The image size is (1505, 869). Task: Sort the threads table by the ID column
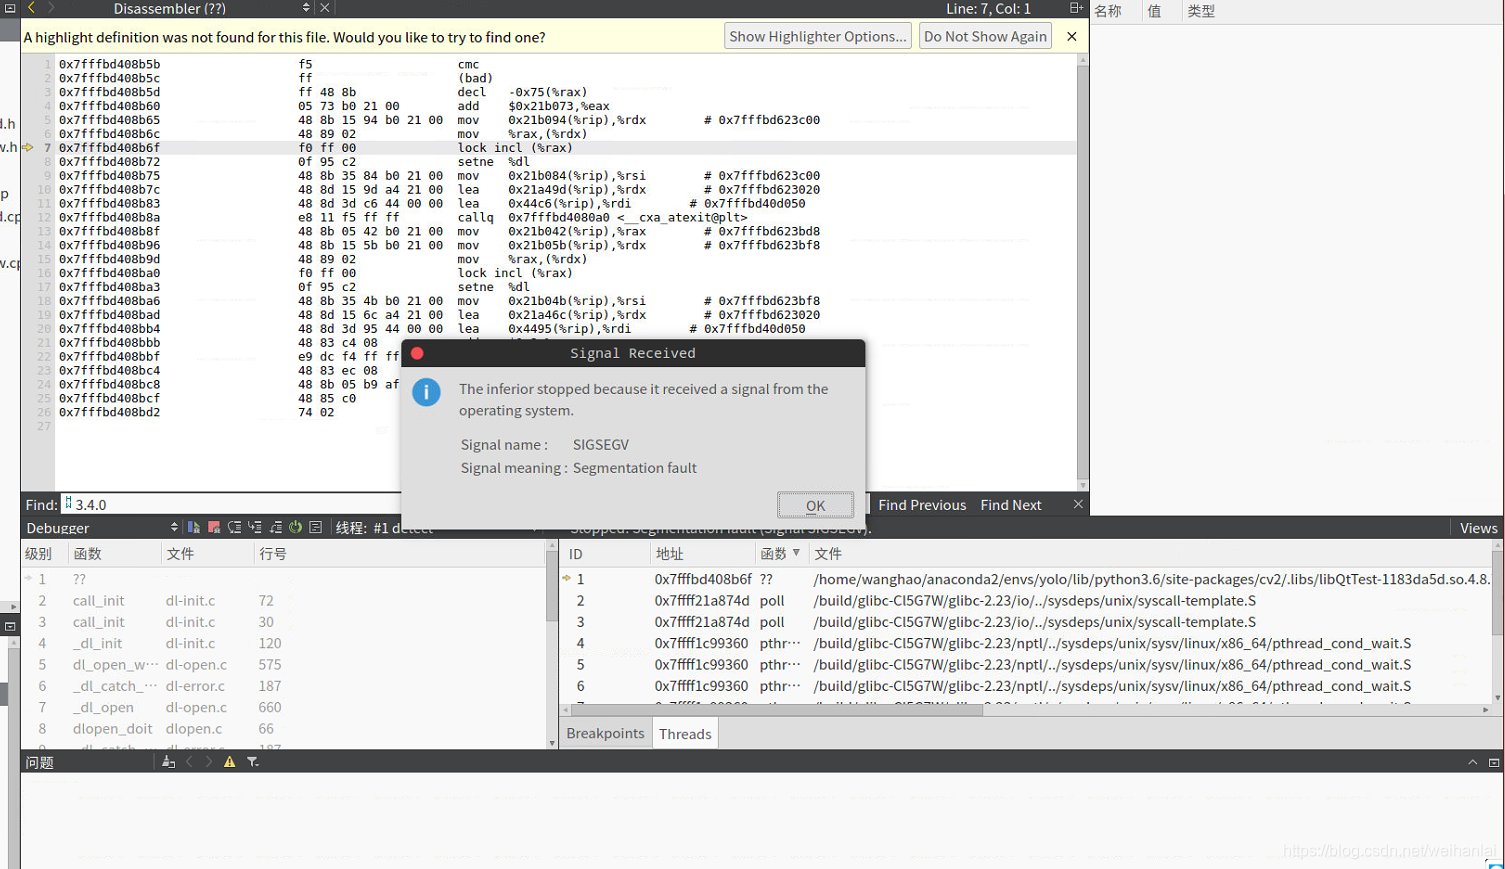(604, 553)
